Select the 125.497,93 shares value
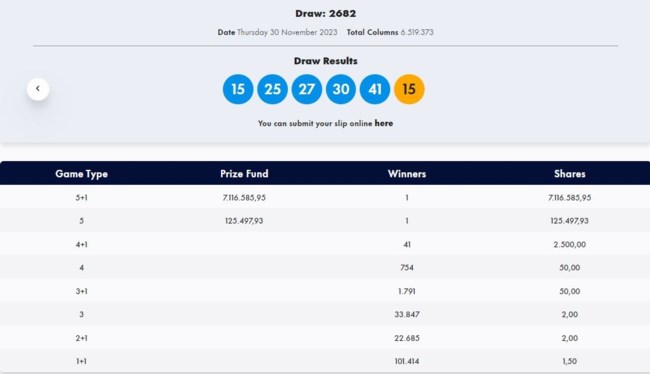Viewport: 650px width, 374px height. (x=570, y=221)
